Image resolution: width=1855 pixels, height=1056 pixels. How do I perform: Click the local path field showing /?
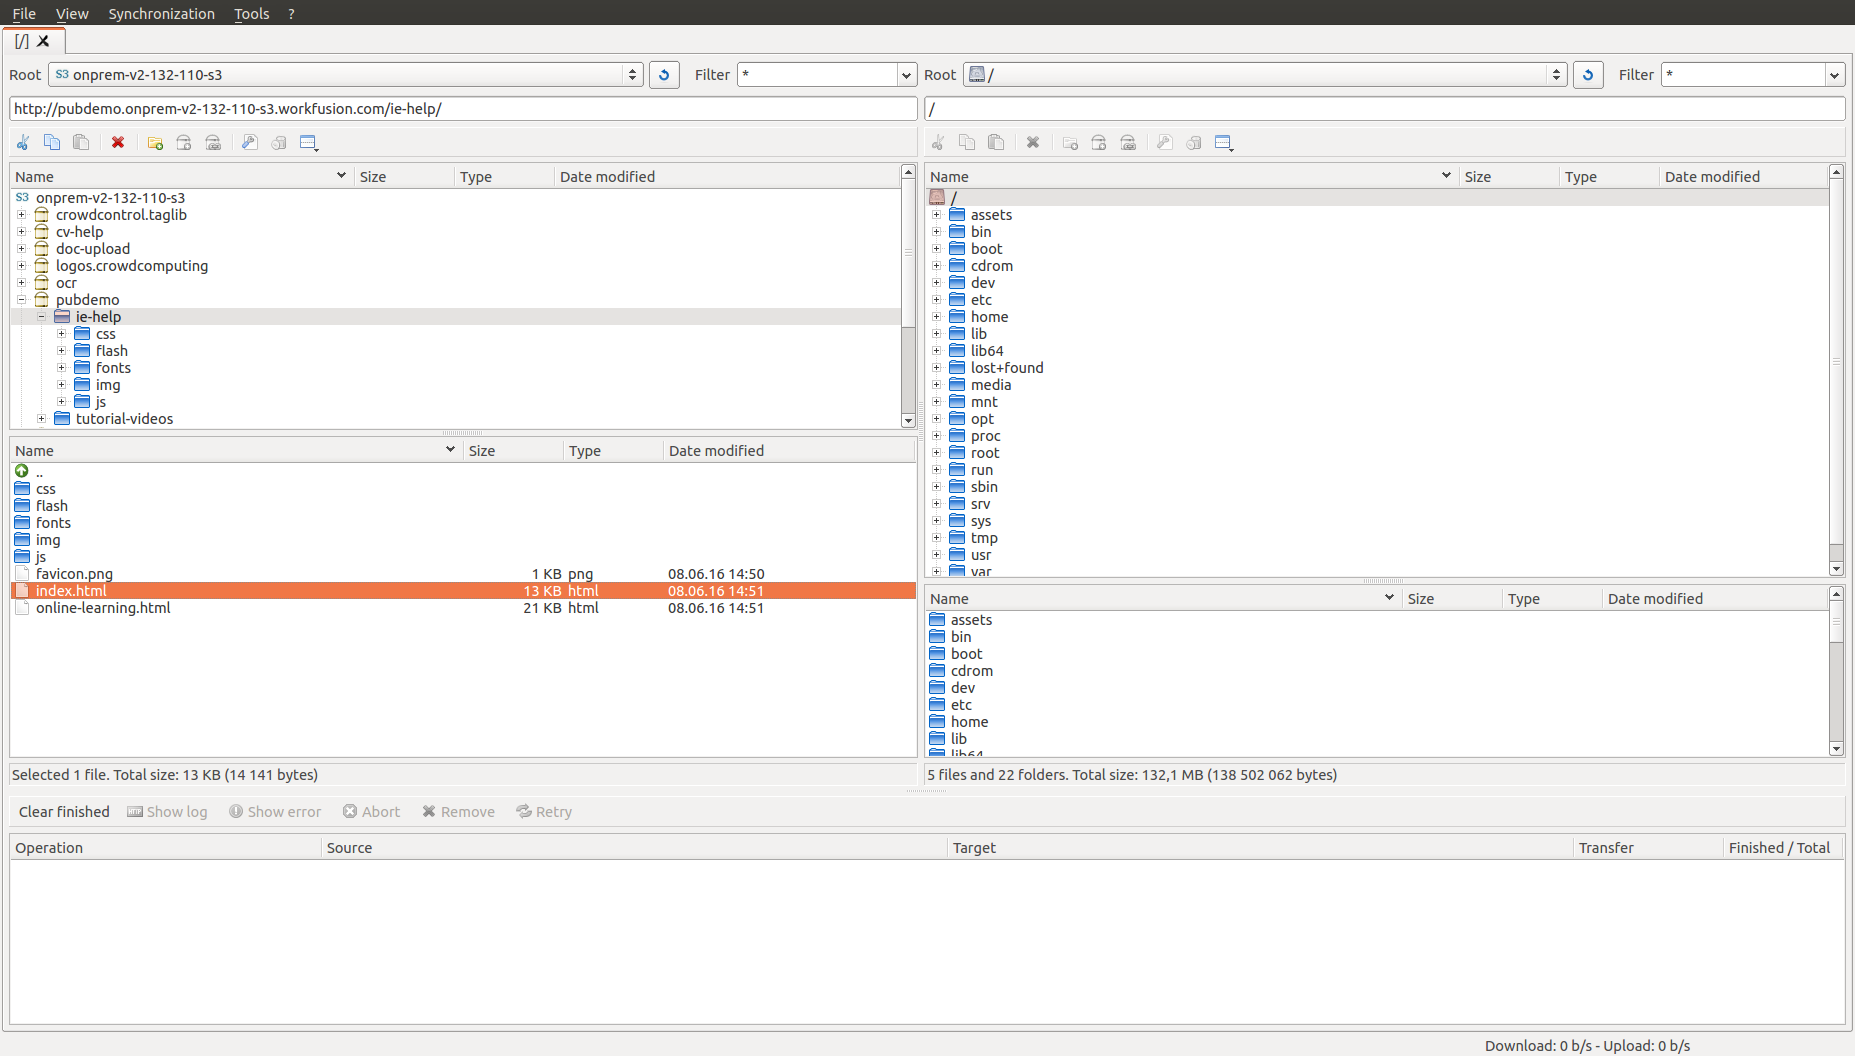tap(1385, 109)
